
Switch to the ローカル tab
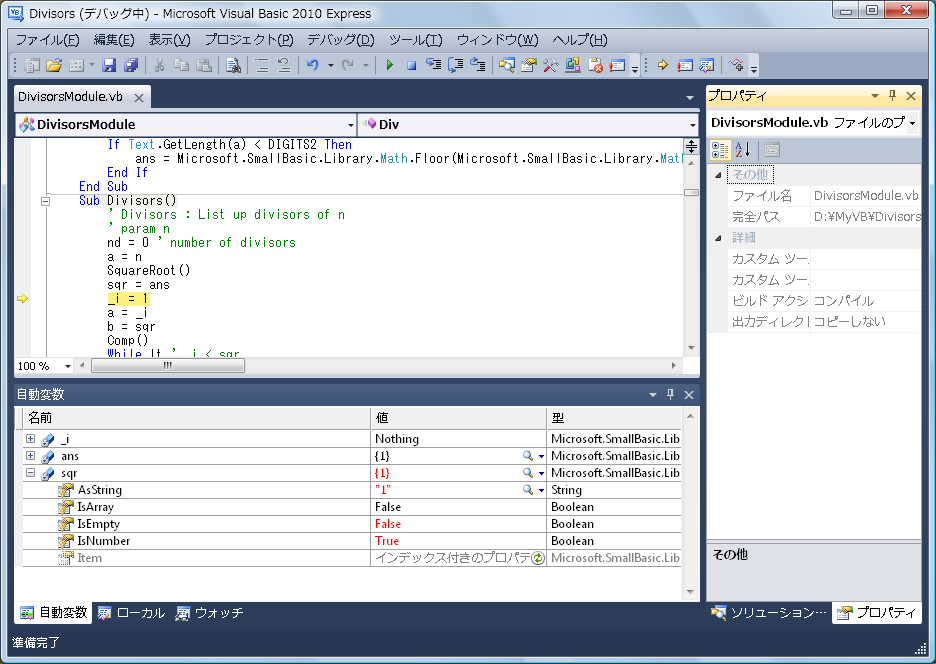tap(131, 613)
